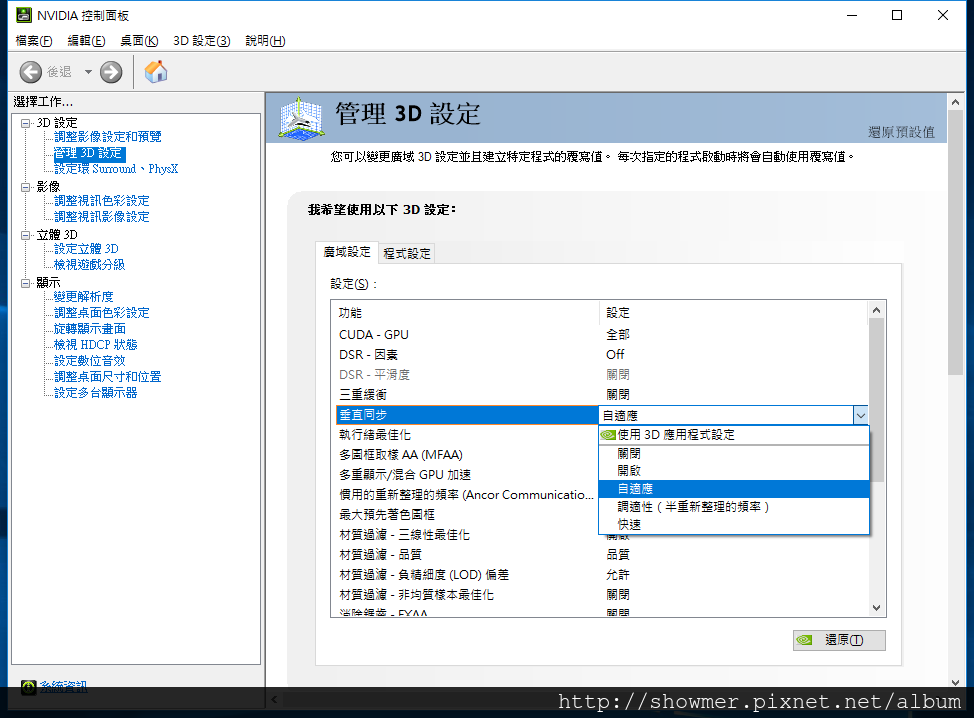This screenshot has width=974, height=718.
Task: Open 設定立體 3D tree item
Action: (86, 249)
